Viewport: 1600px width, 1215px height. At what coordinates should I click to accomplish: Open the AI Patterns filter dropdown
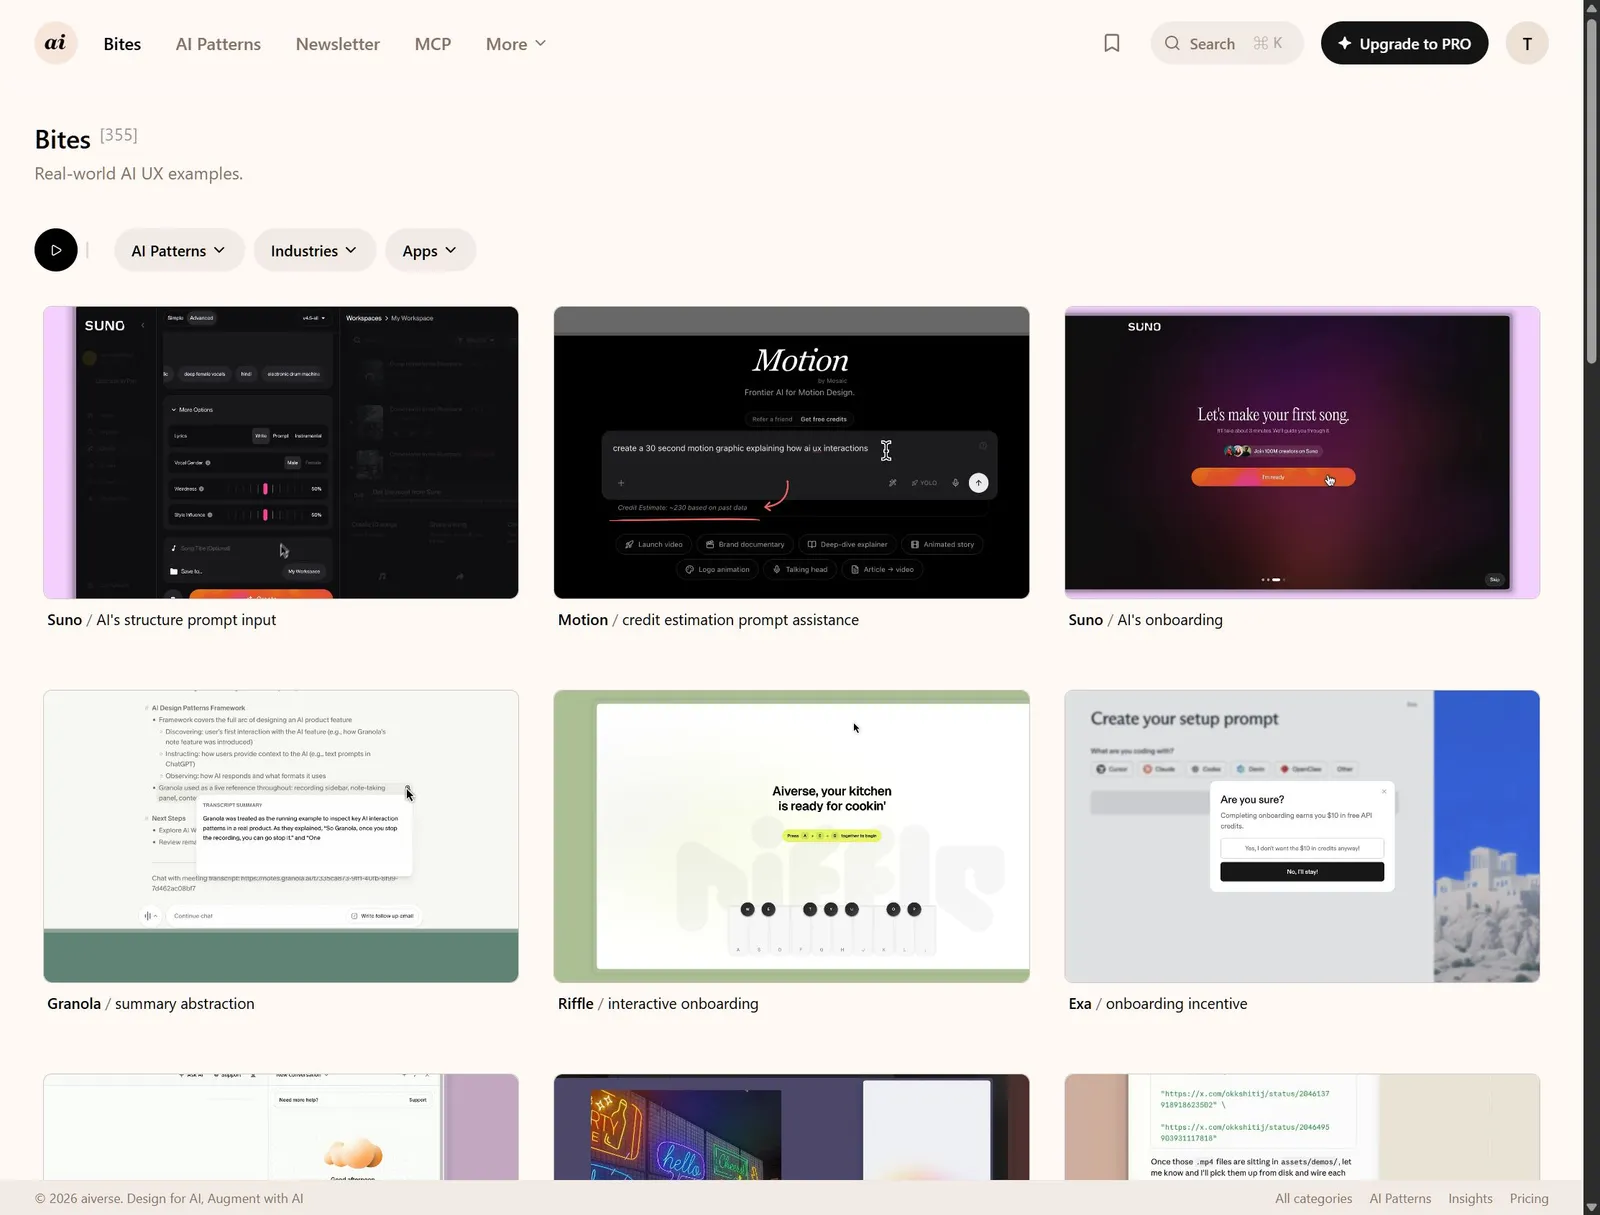(179, 250)
